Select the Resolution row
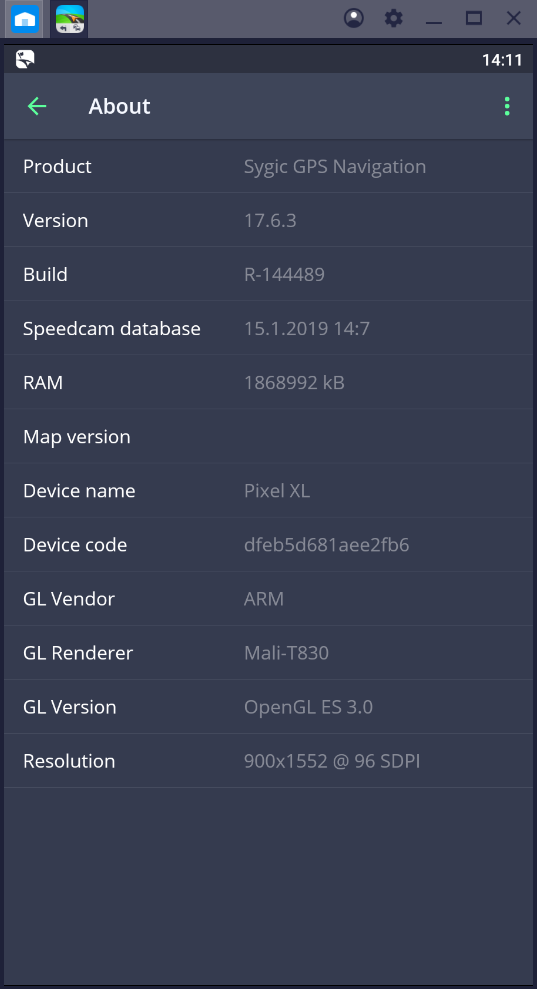This screenshot has height=989, width=537. [269, 761]
